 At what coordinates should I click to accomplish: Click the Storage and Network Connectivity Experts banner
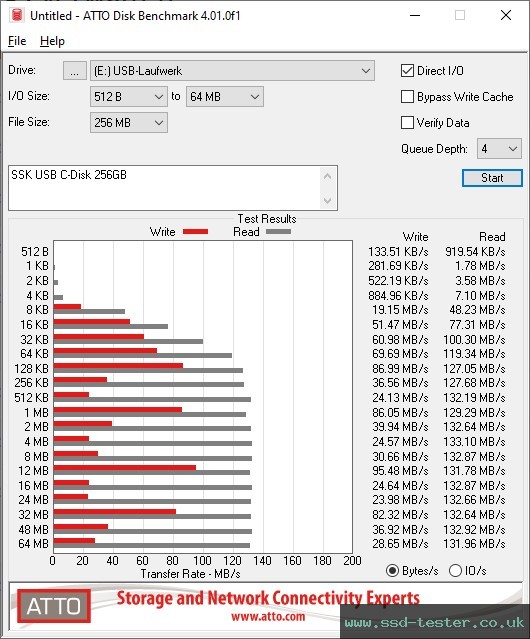click(x=268, y=598)
